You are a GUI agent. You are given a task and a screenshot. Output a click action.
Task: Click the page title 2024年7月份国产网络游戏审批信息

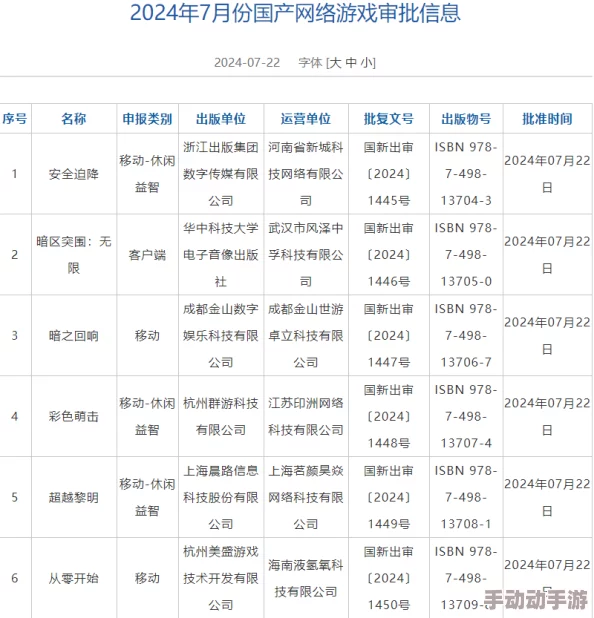[x=295, y=13]
